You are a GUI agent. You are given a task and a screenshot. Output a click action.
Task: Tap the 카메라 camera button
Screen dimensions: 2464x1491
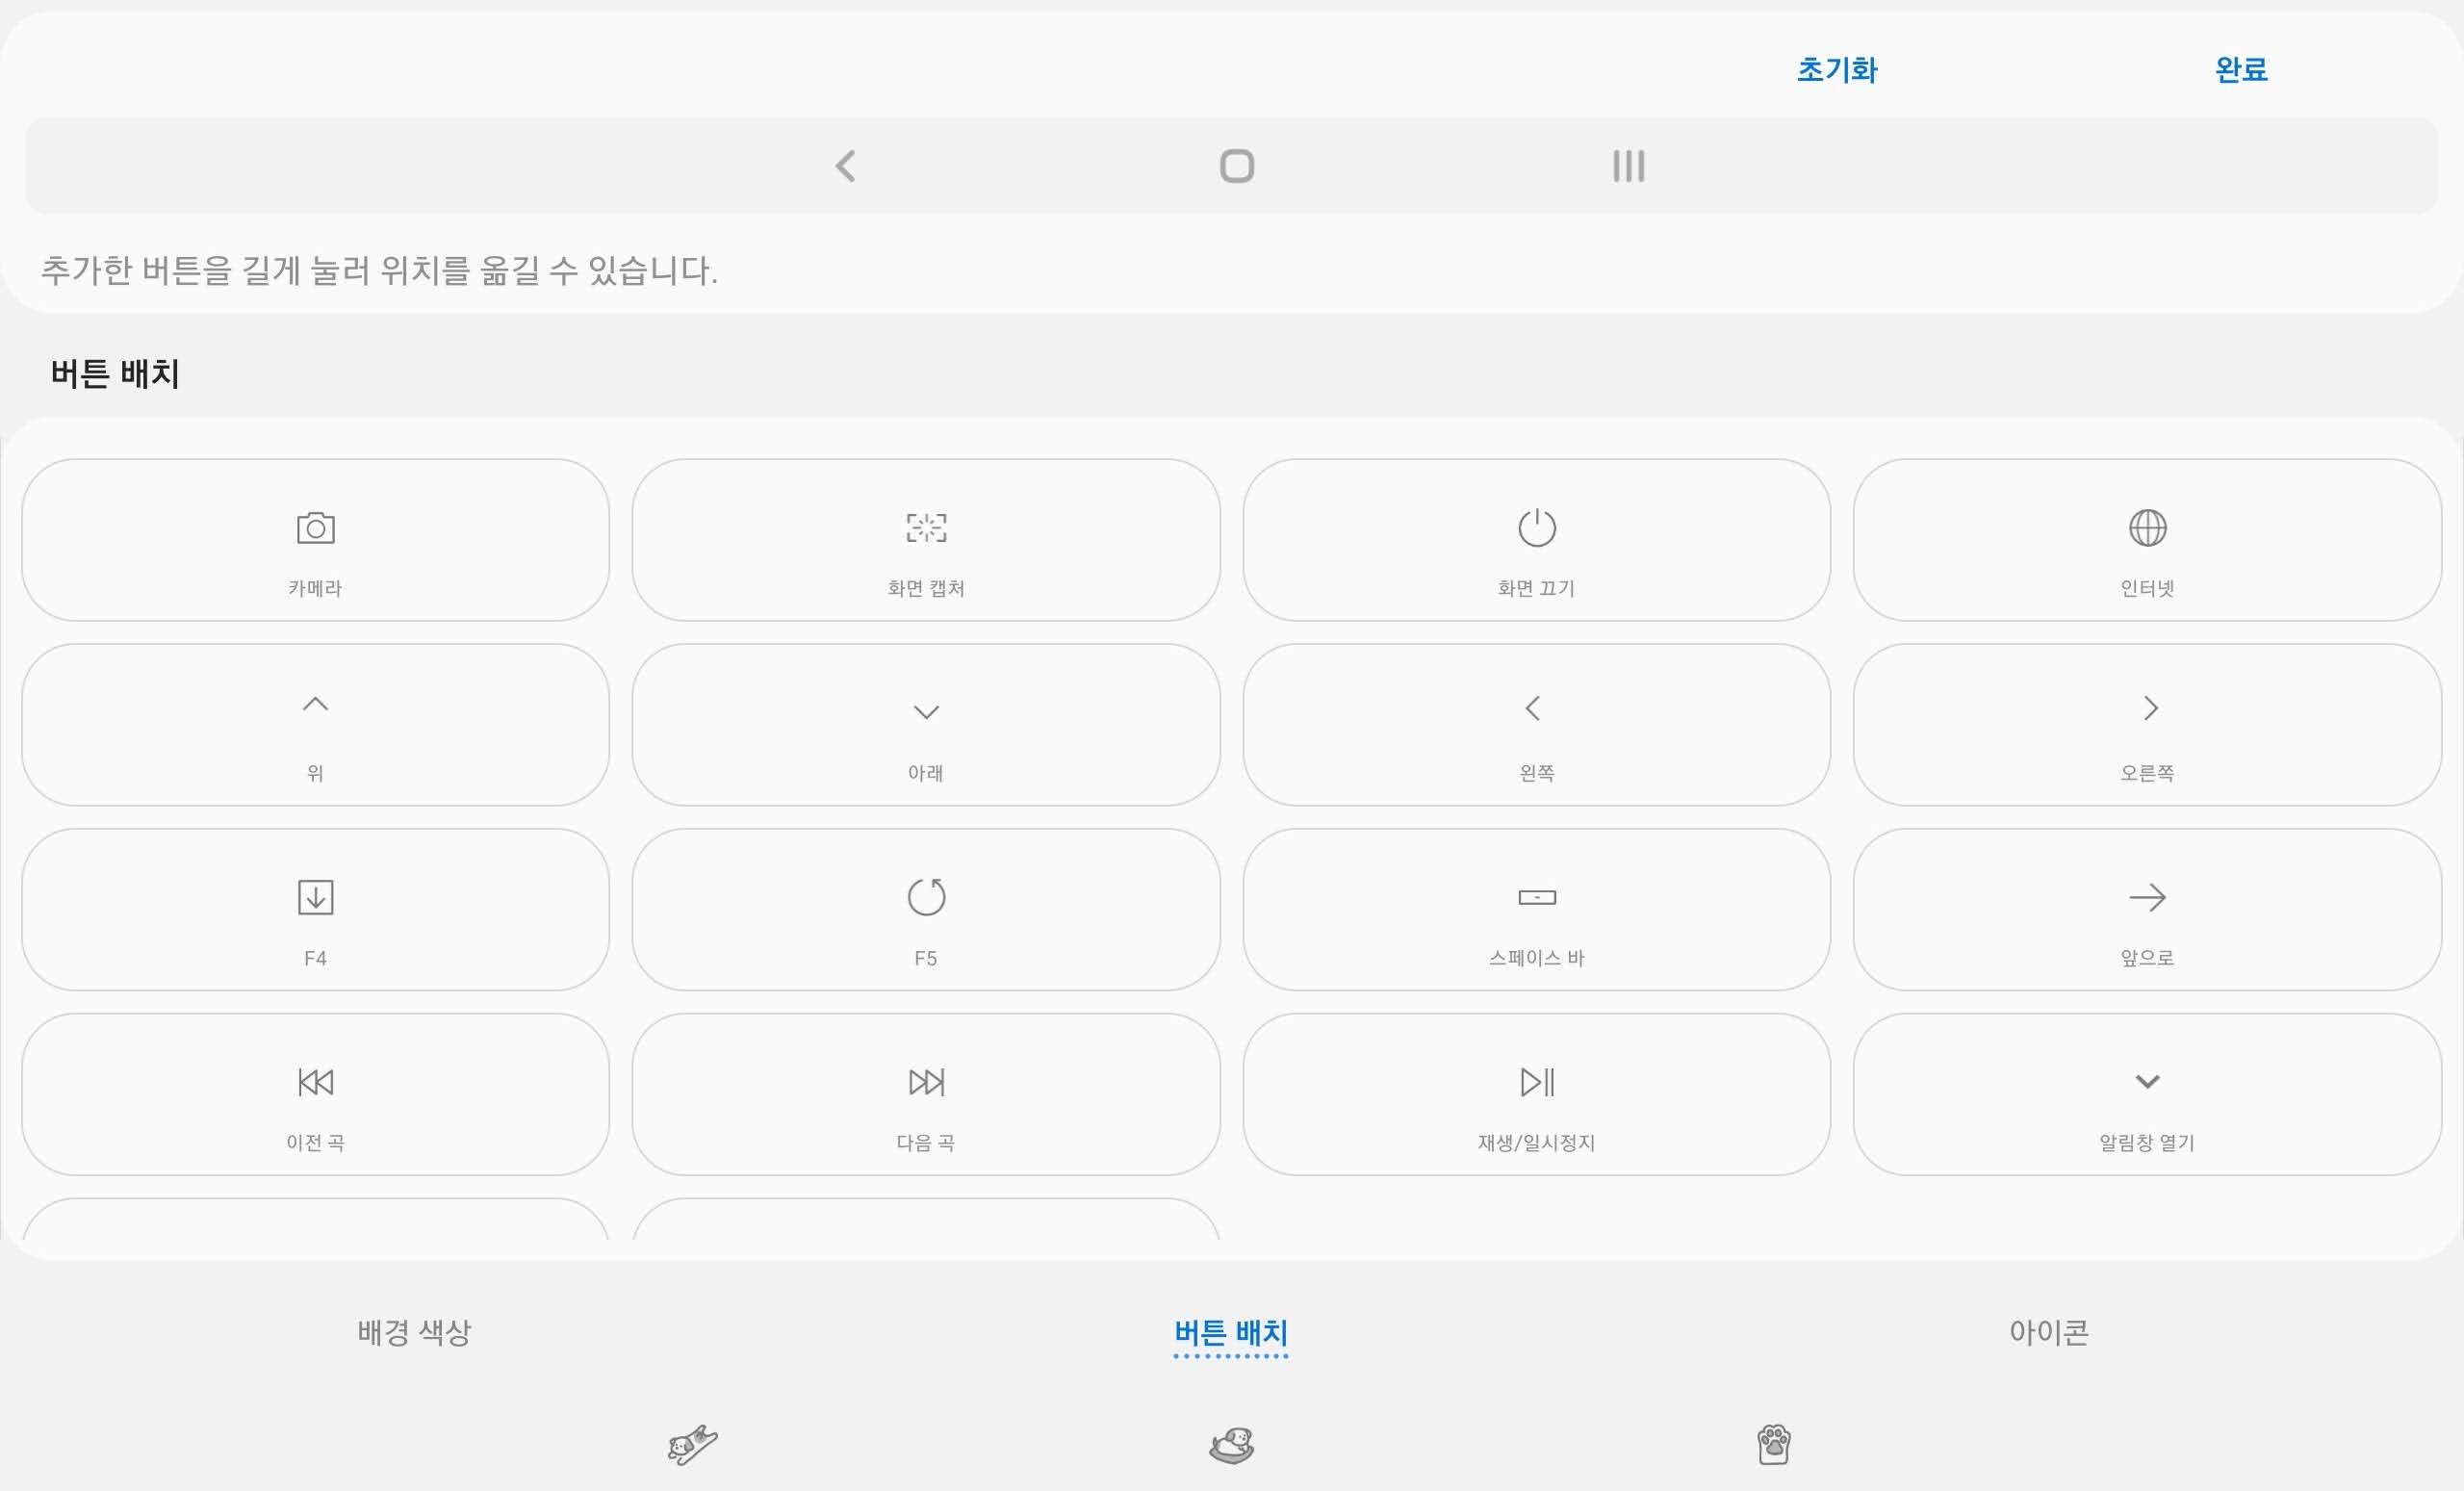[315, 540]
